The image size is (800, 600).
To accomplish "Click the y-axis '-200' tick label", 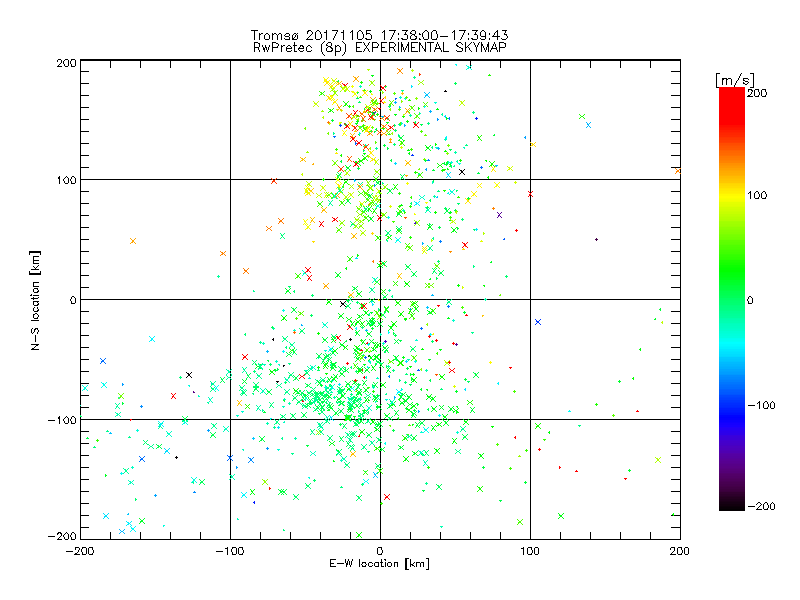I will point(62,536).
